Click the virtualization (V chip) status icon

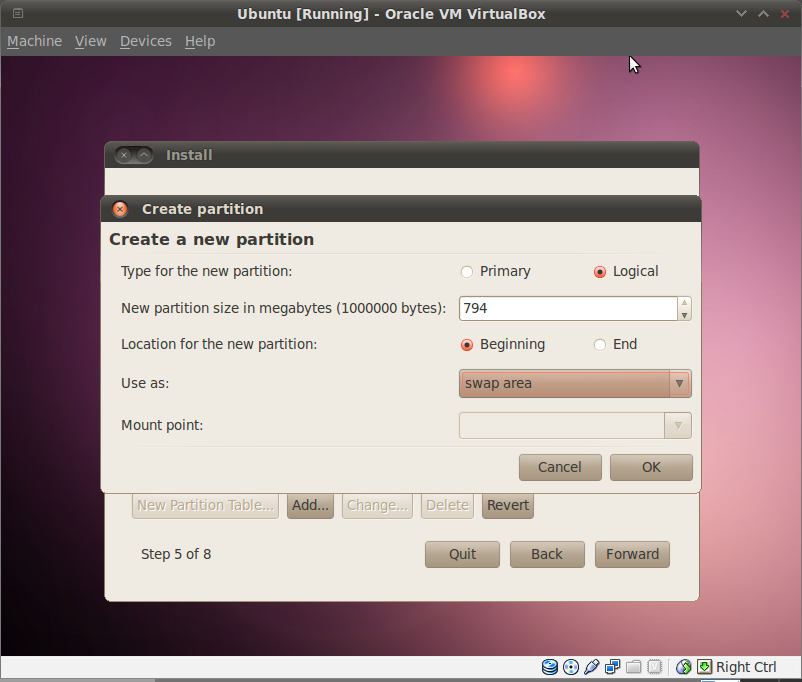(x=654, y=667)
